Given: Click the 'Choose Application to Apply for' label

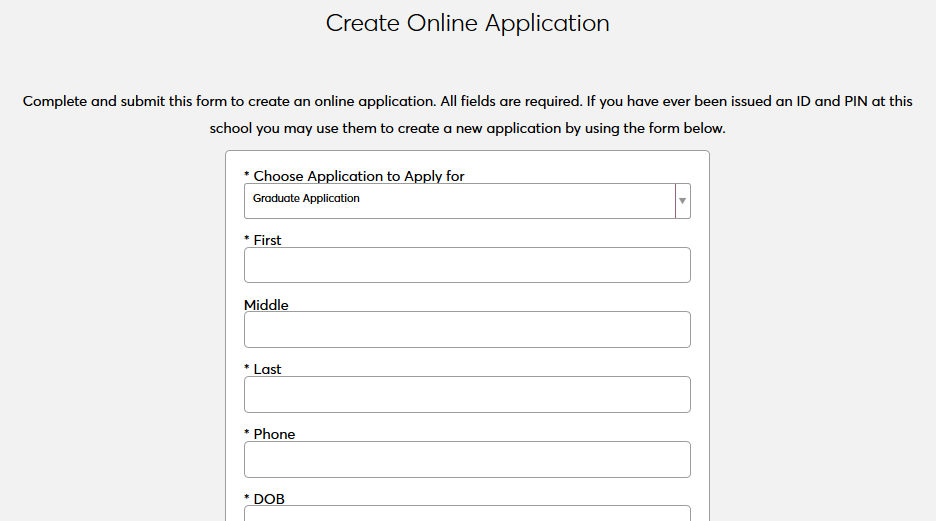Looking at the screenshot, I should tap(359, 176).
